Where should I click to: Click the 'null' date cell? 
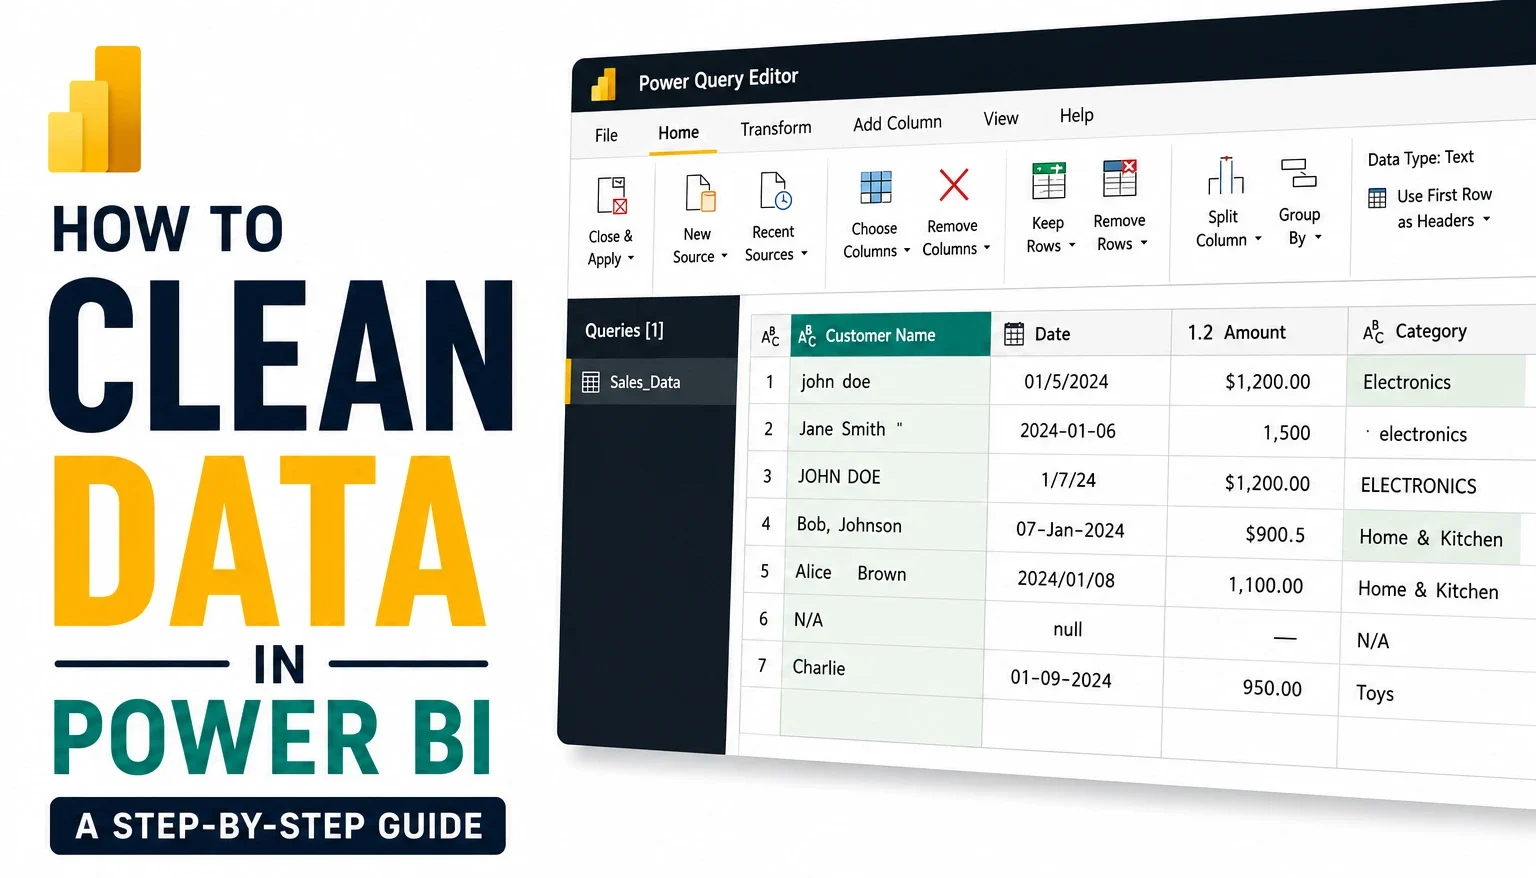tap(1073, 629)
